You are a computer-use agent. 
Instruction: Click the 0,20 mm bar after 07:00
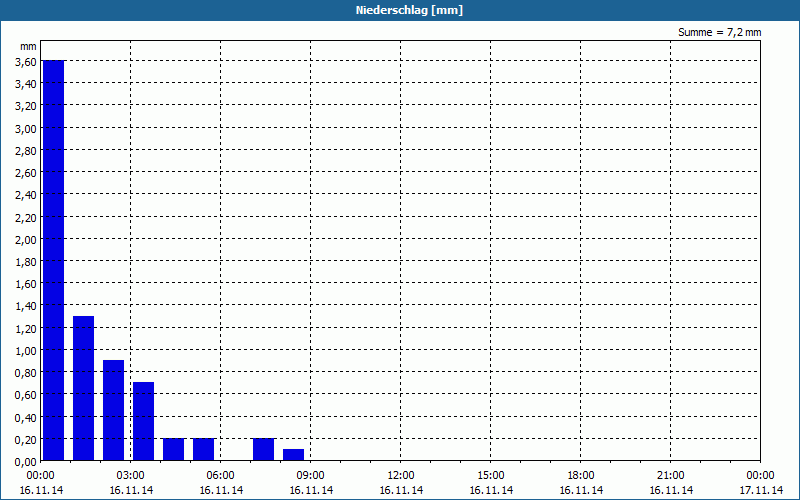(263, 449)
